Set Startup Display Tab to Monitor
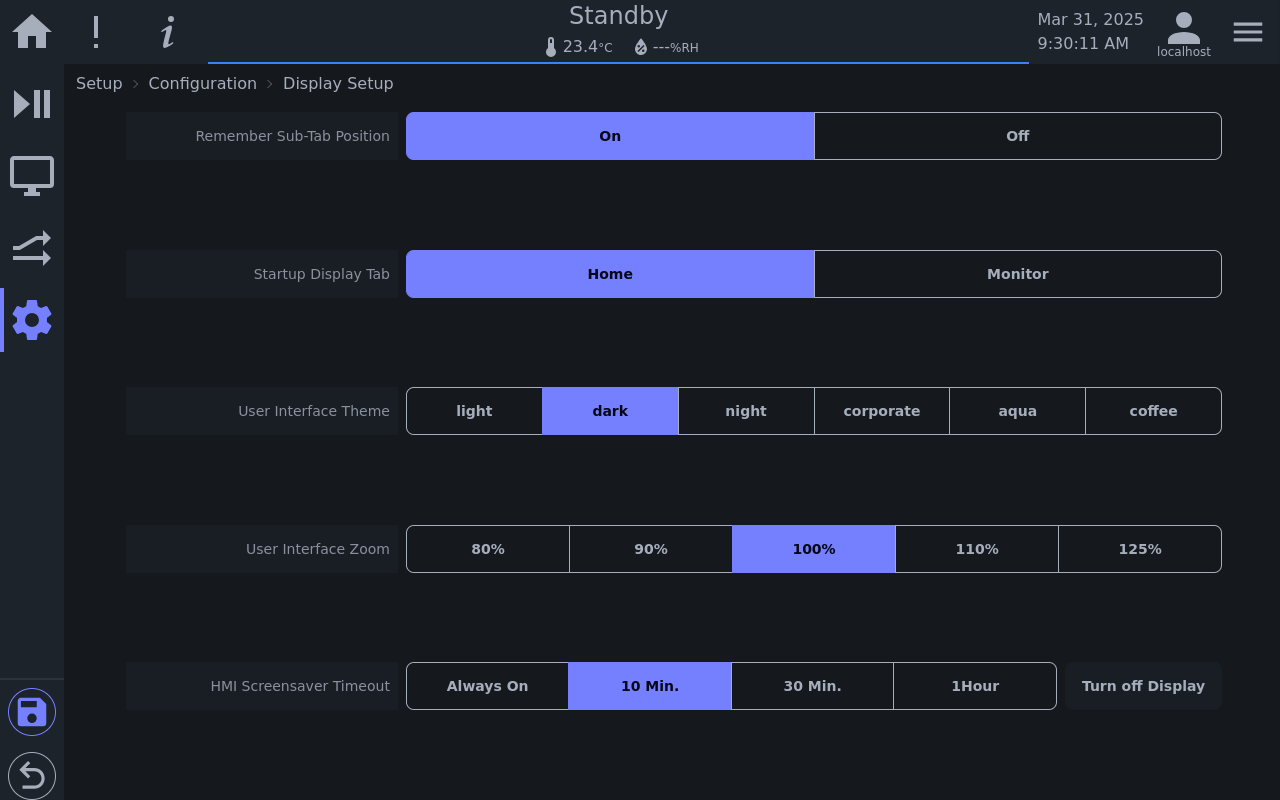The image size is (1280, 800). point(1018,274)
